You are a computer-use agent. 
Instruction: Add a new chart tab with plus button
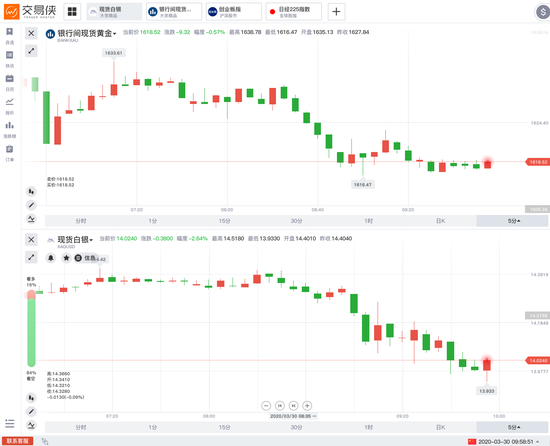pos(336,12)
